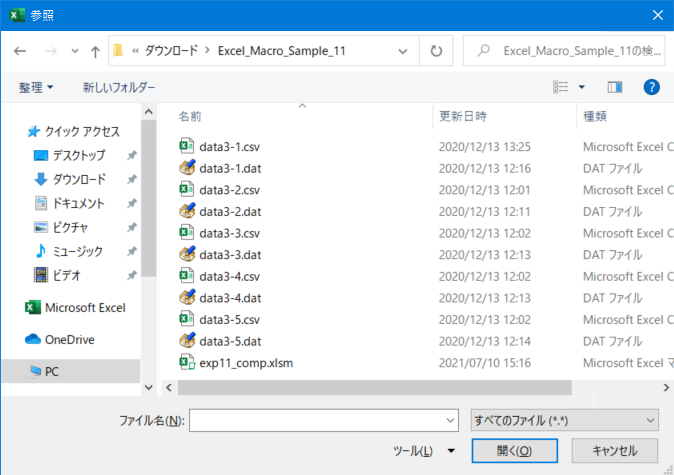Screen dimensions: 674x475
Task: Open the 整理 menu
Action: pos(36,87)
